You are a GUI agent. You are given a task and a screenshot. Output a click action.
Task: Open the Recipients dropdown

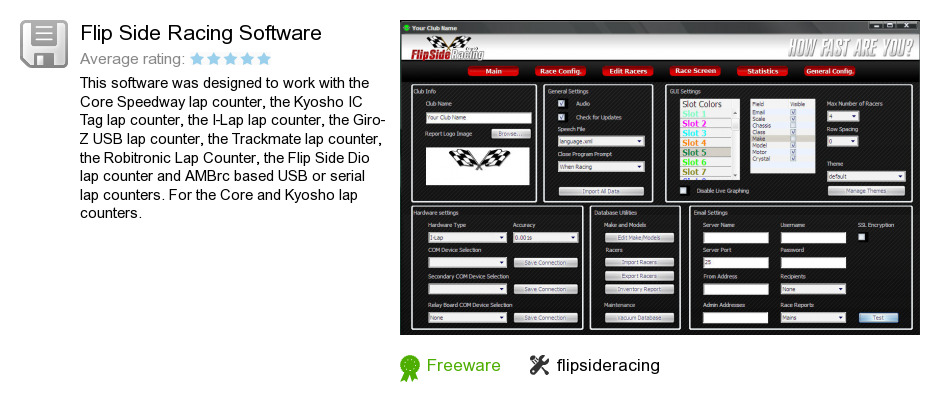(x=813, y=289)
